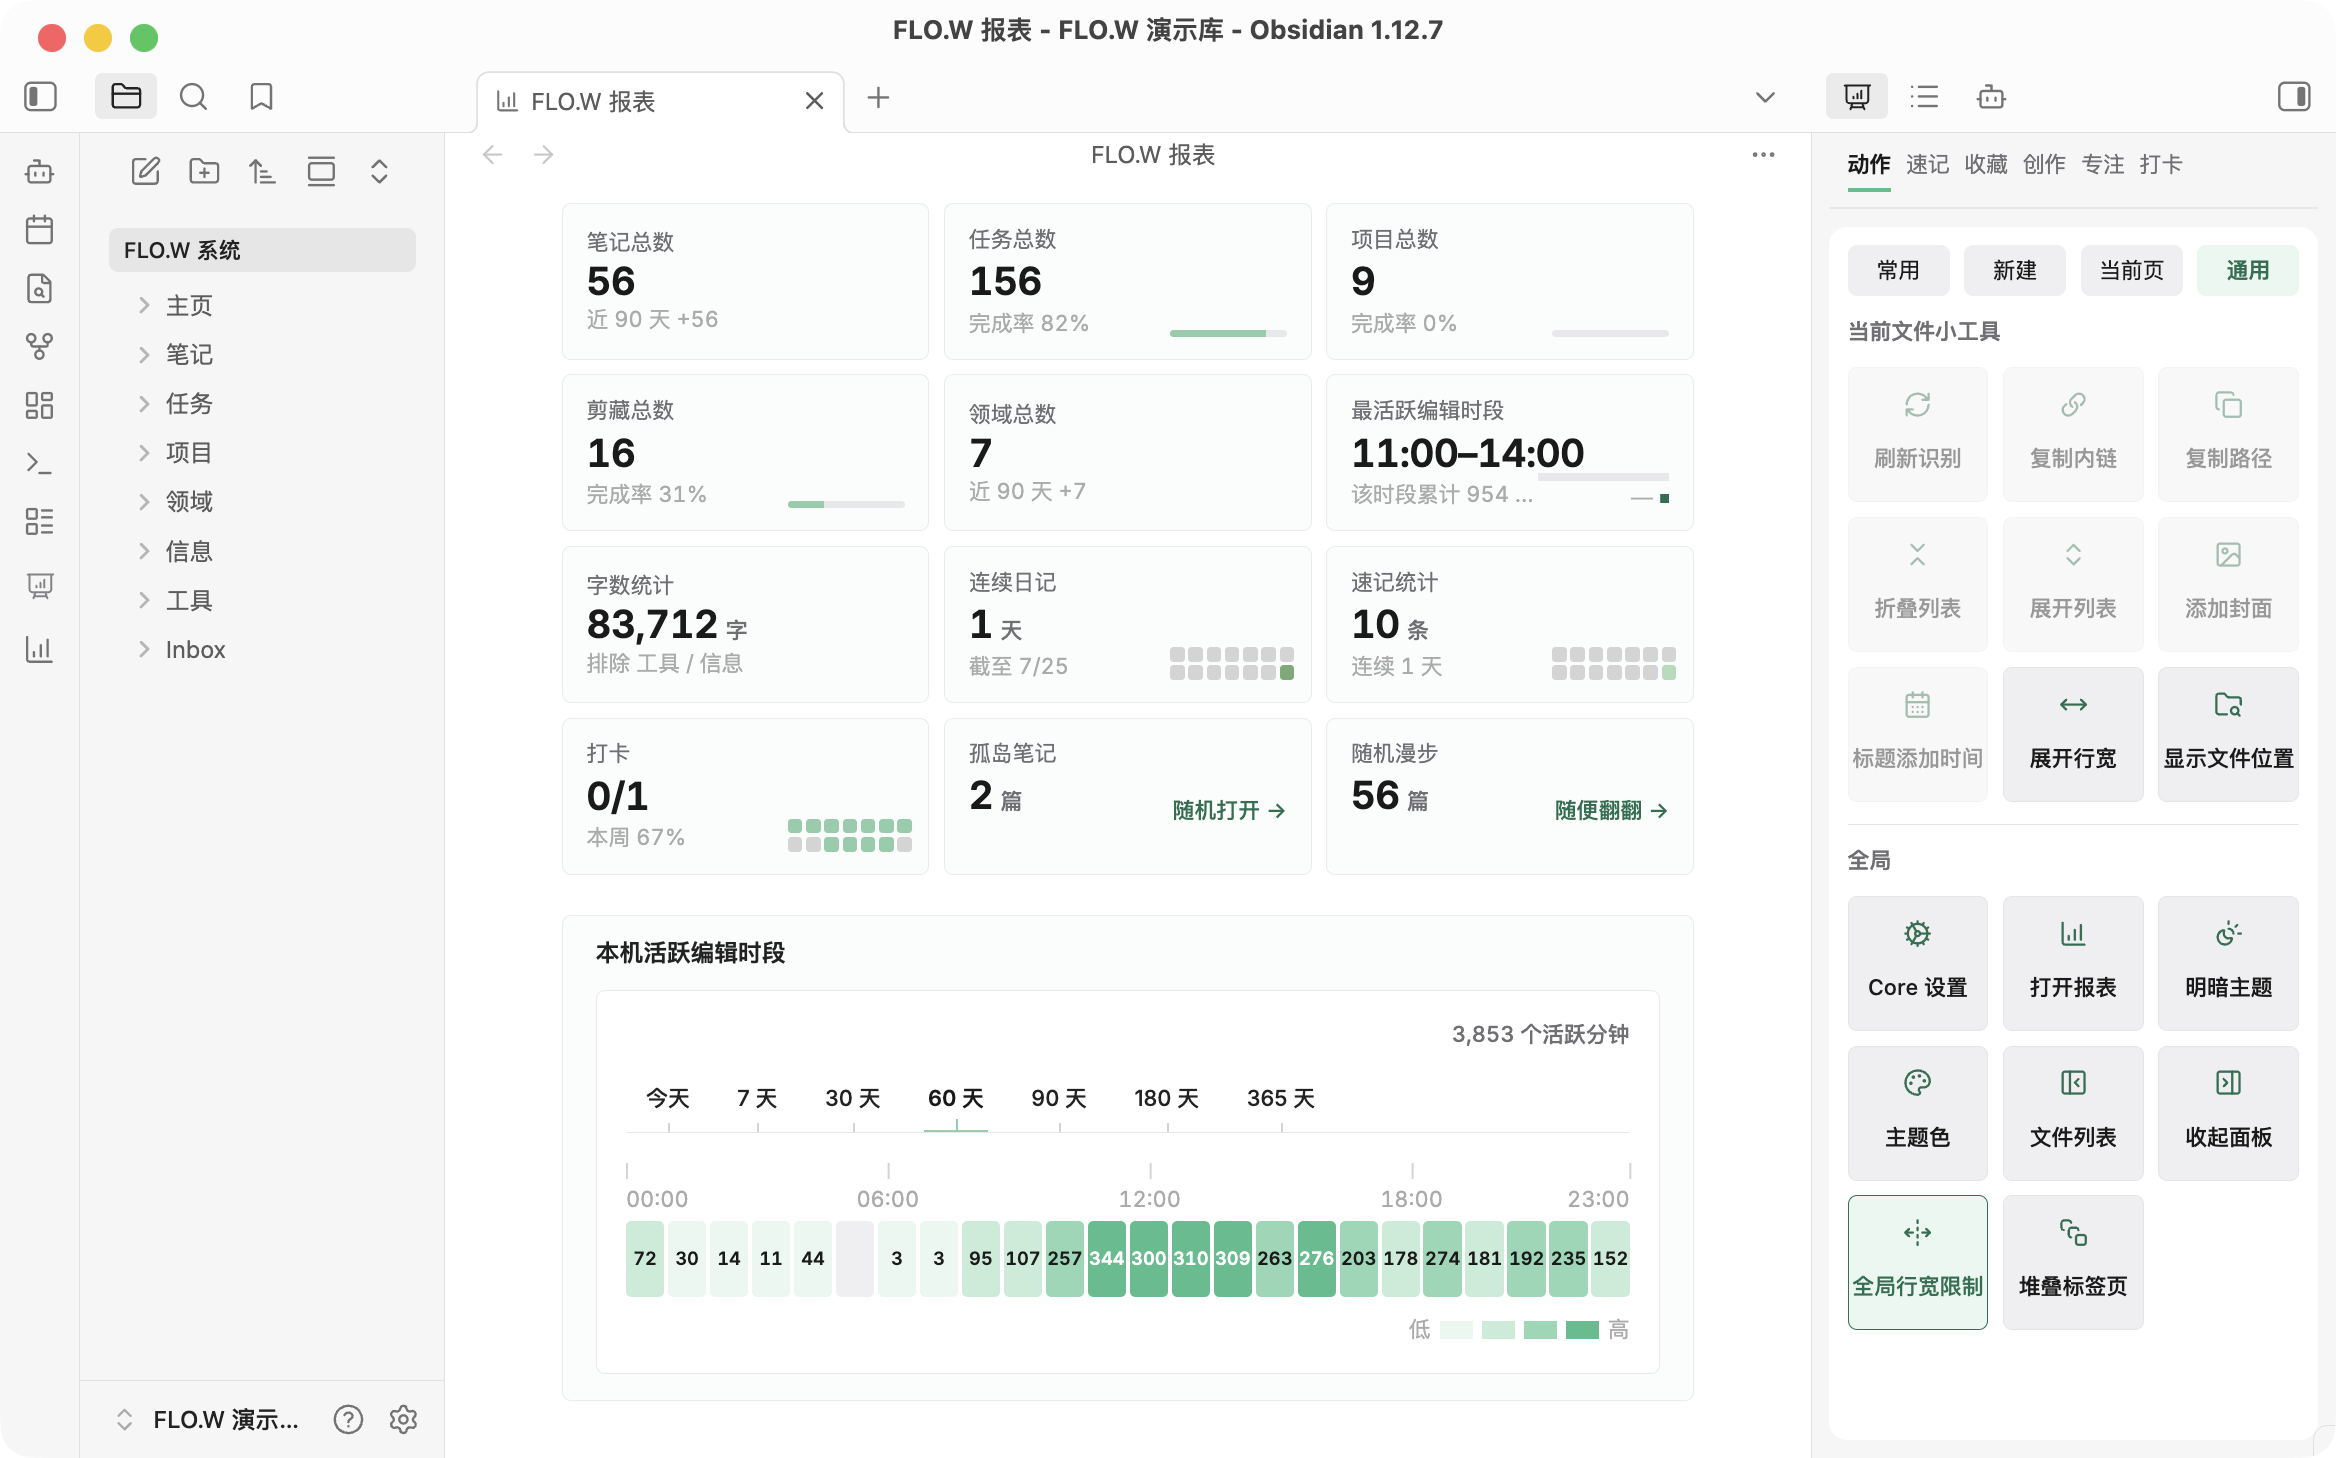Toggle 展开行宽 for current file

(2073, 734)
